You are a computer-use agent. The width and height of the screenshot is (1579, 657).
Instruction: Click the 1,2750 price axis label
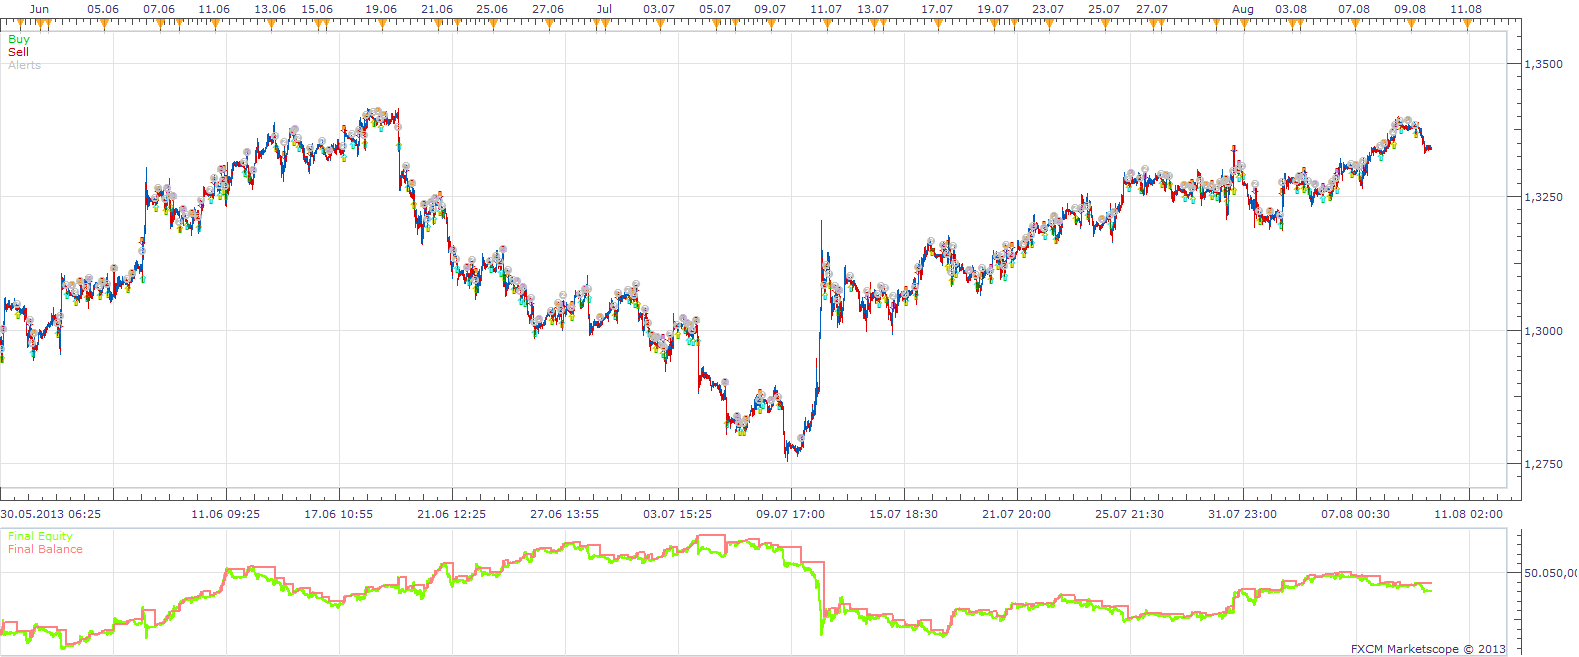pos(1543,464)
